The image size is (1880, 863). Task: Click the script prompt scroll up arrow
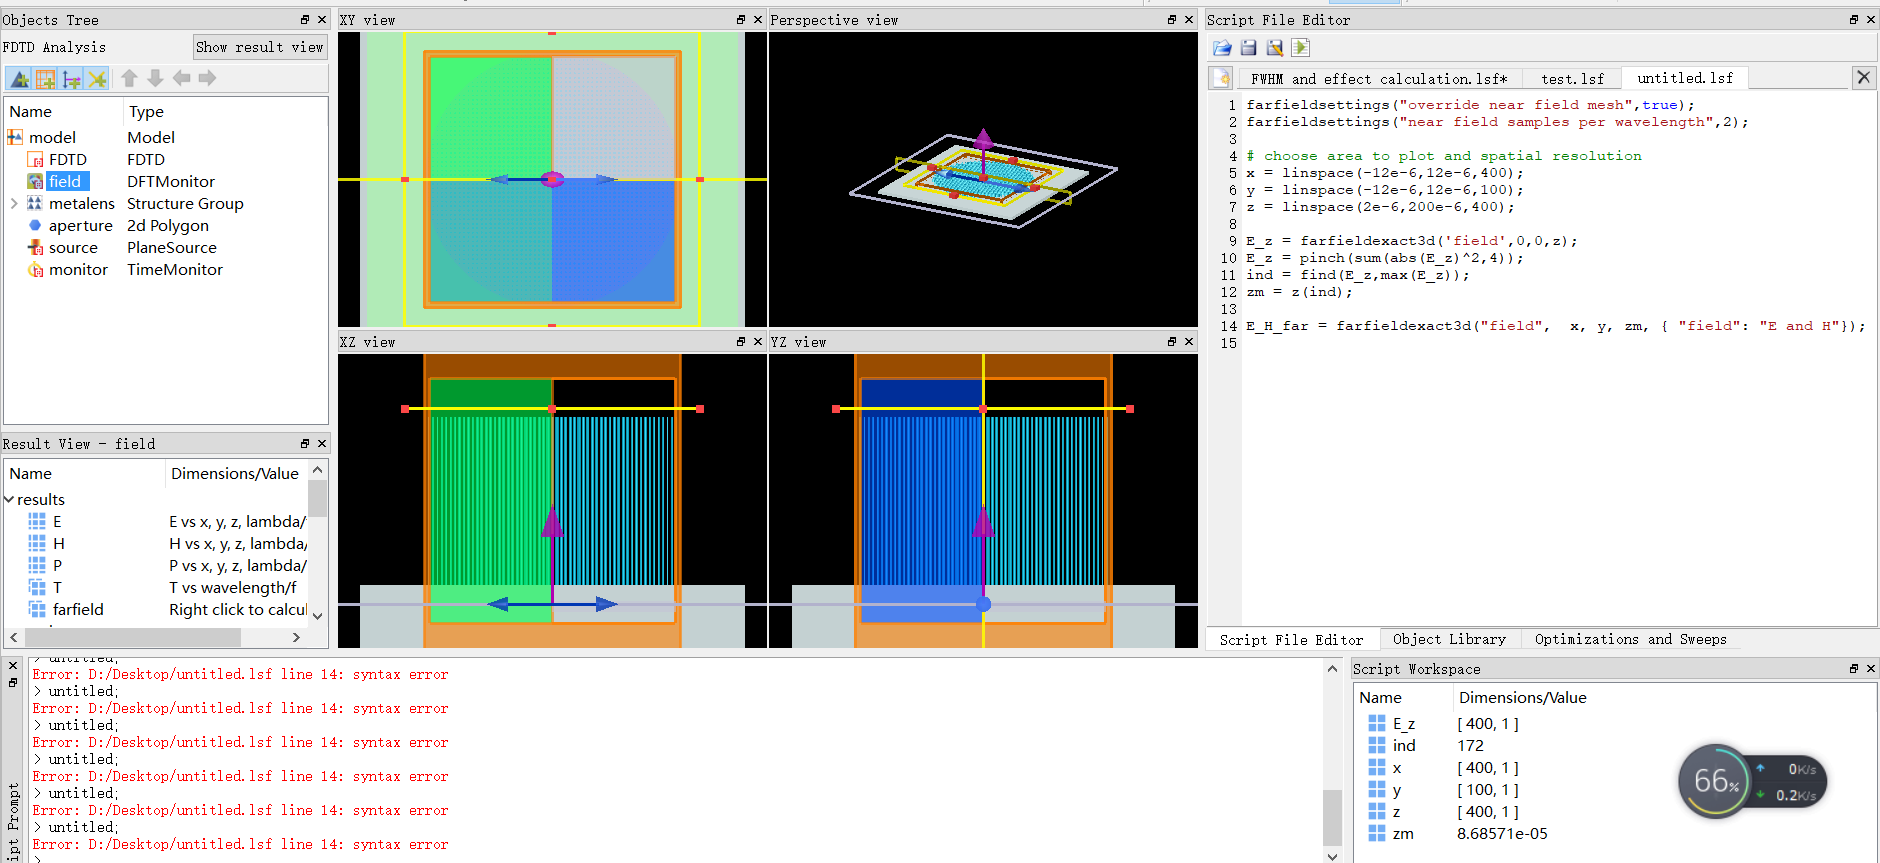coord(1332,669)
